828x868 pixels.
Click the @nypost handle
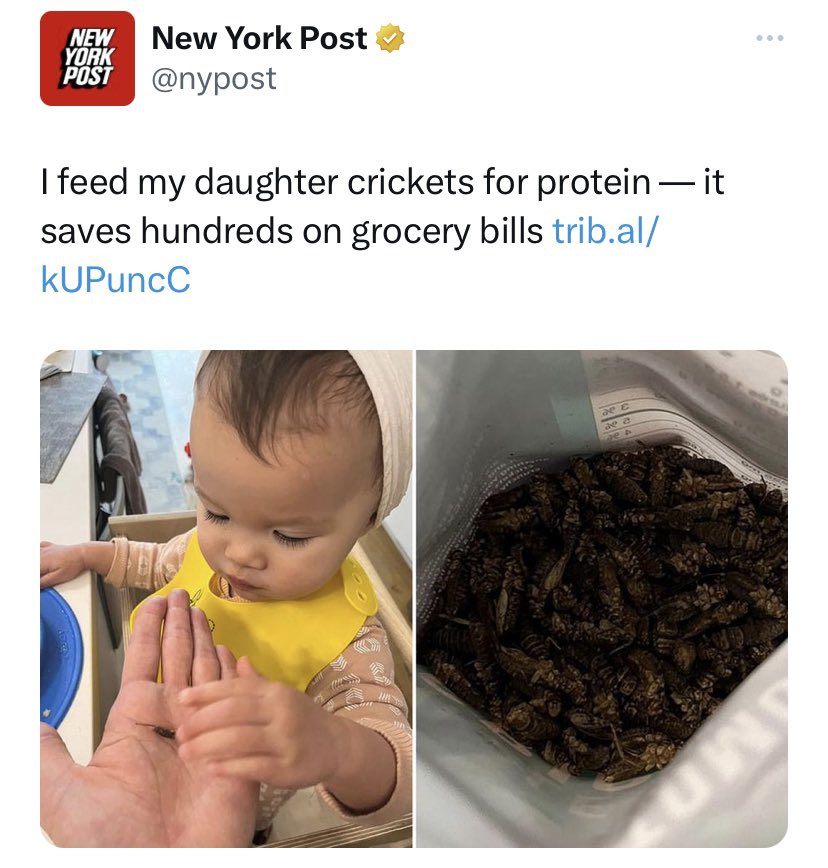pos(213,79)
